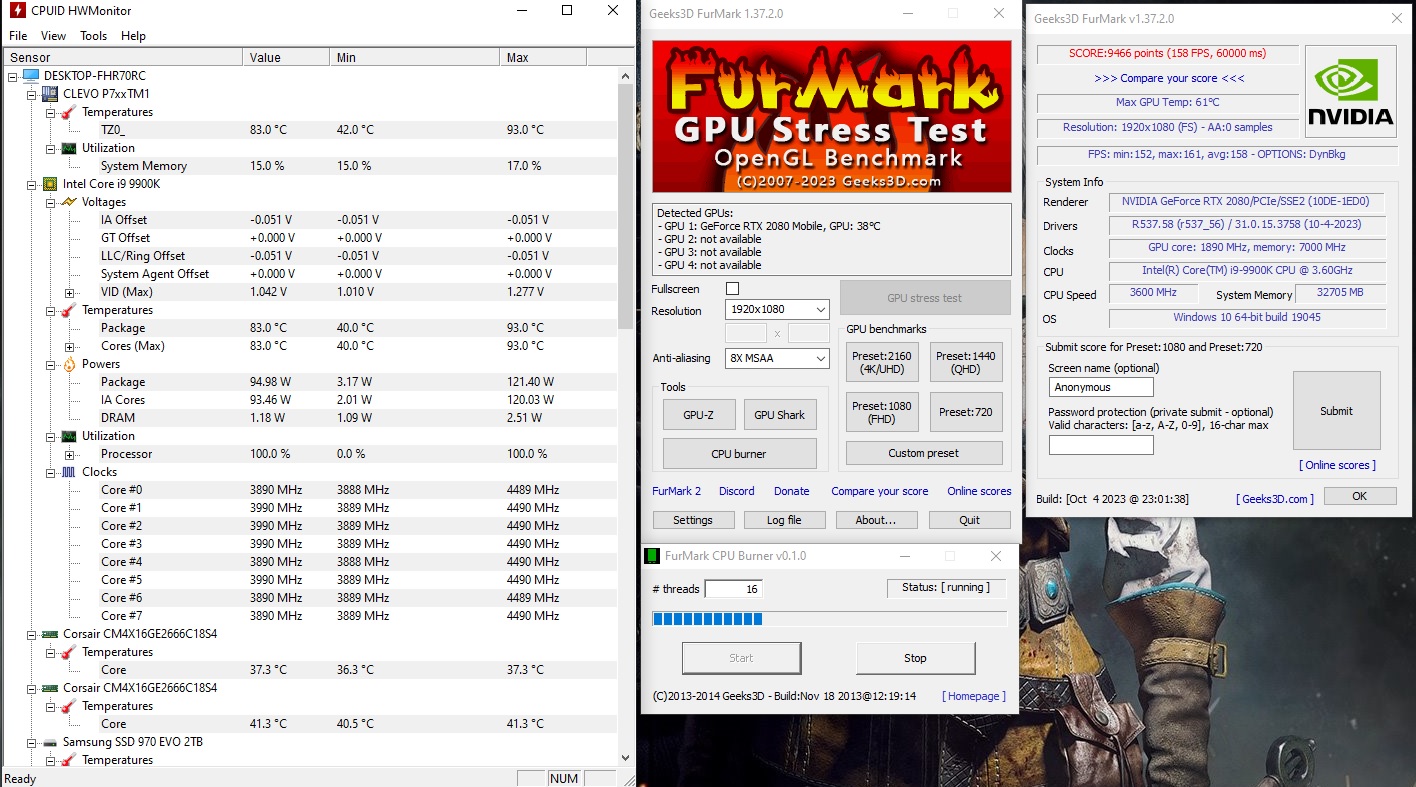This screenshot has width=1416, height=787.
Task: Run the Preset:1440 (QHD) benchmark
Action: pos(966,362)
